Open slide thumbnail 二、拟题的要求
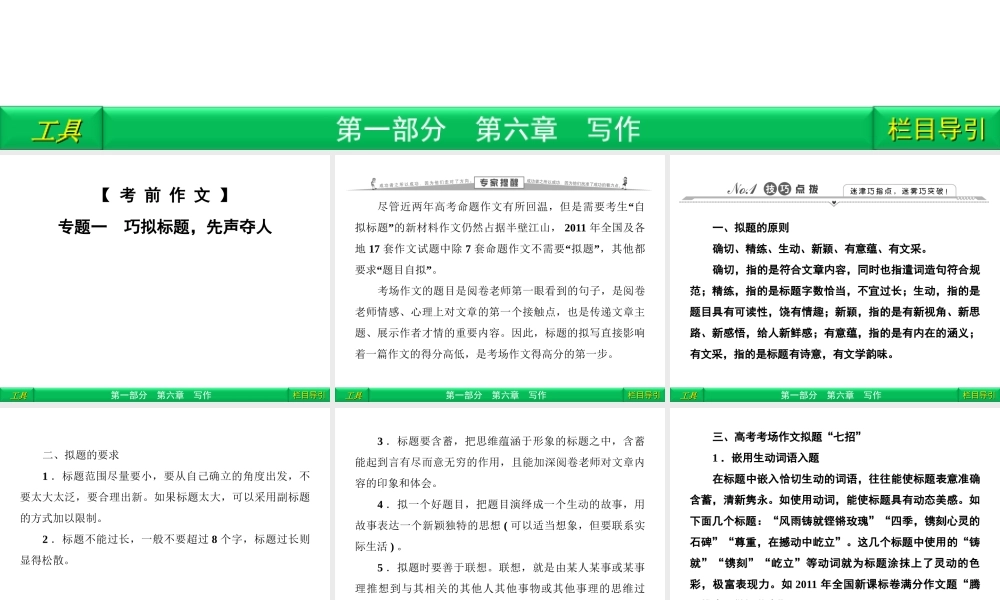 (165, 504)
